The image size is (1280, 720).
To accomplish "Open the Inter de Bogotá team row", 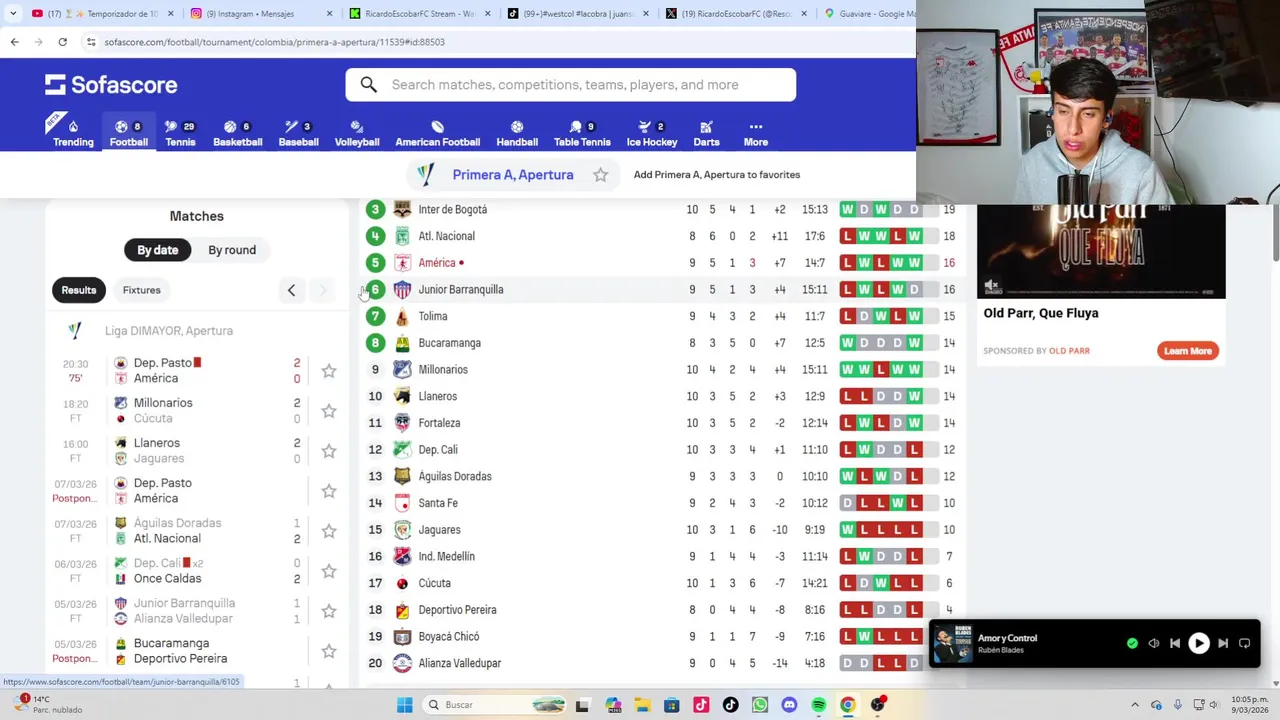I will point(661,210).
